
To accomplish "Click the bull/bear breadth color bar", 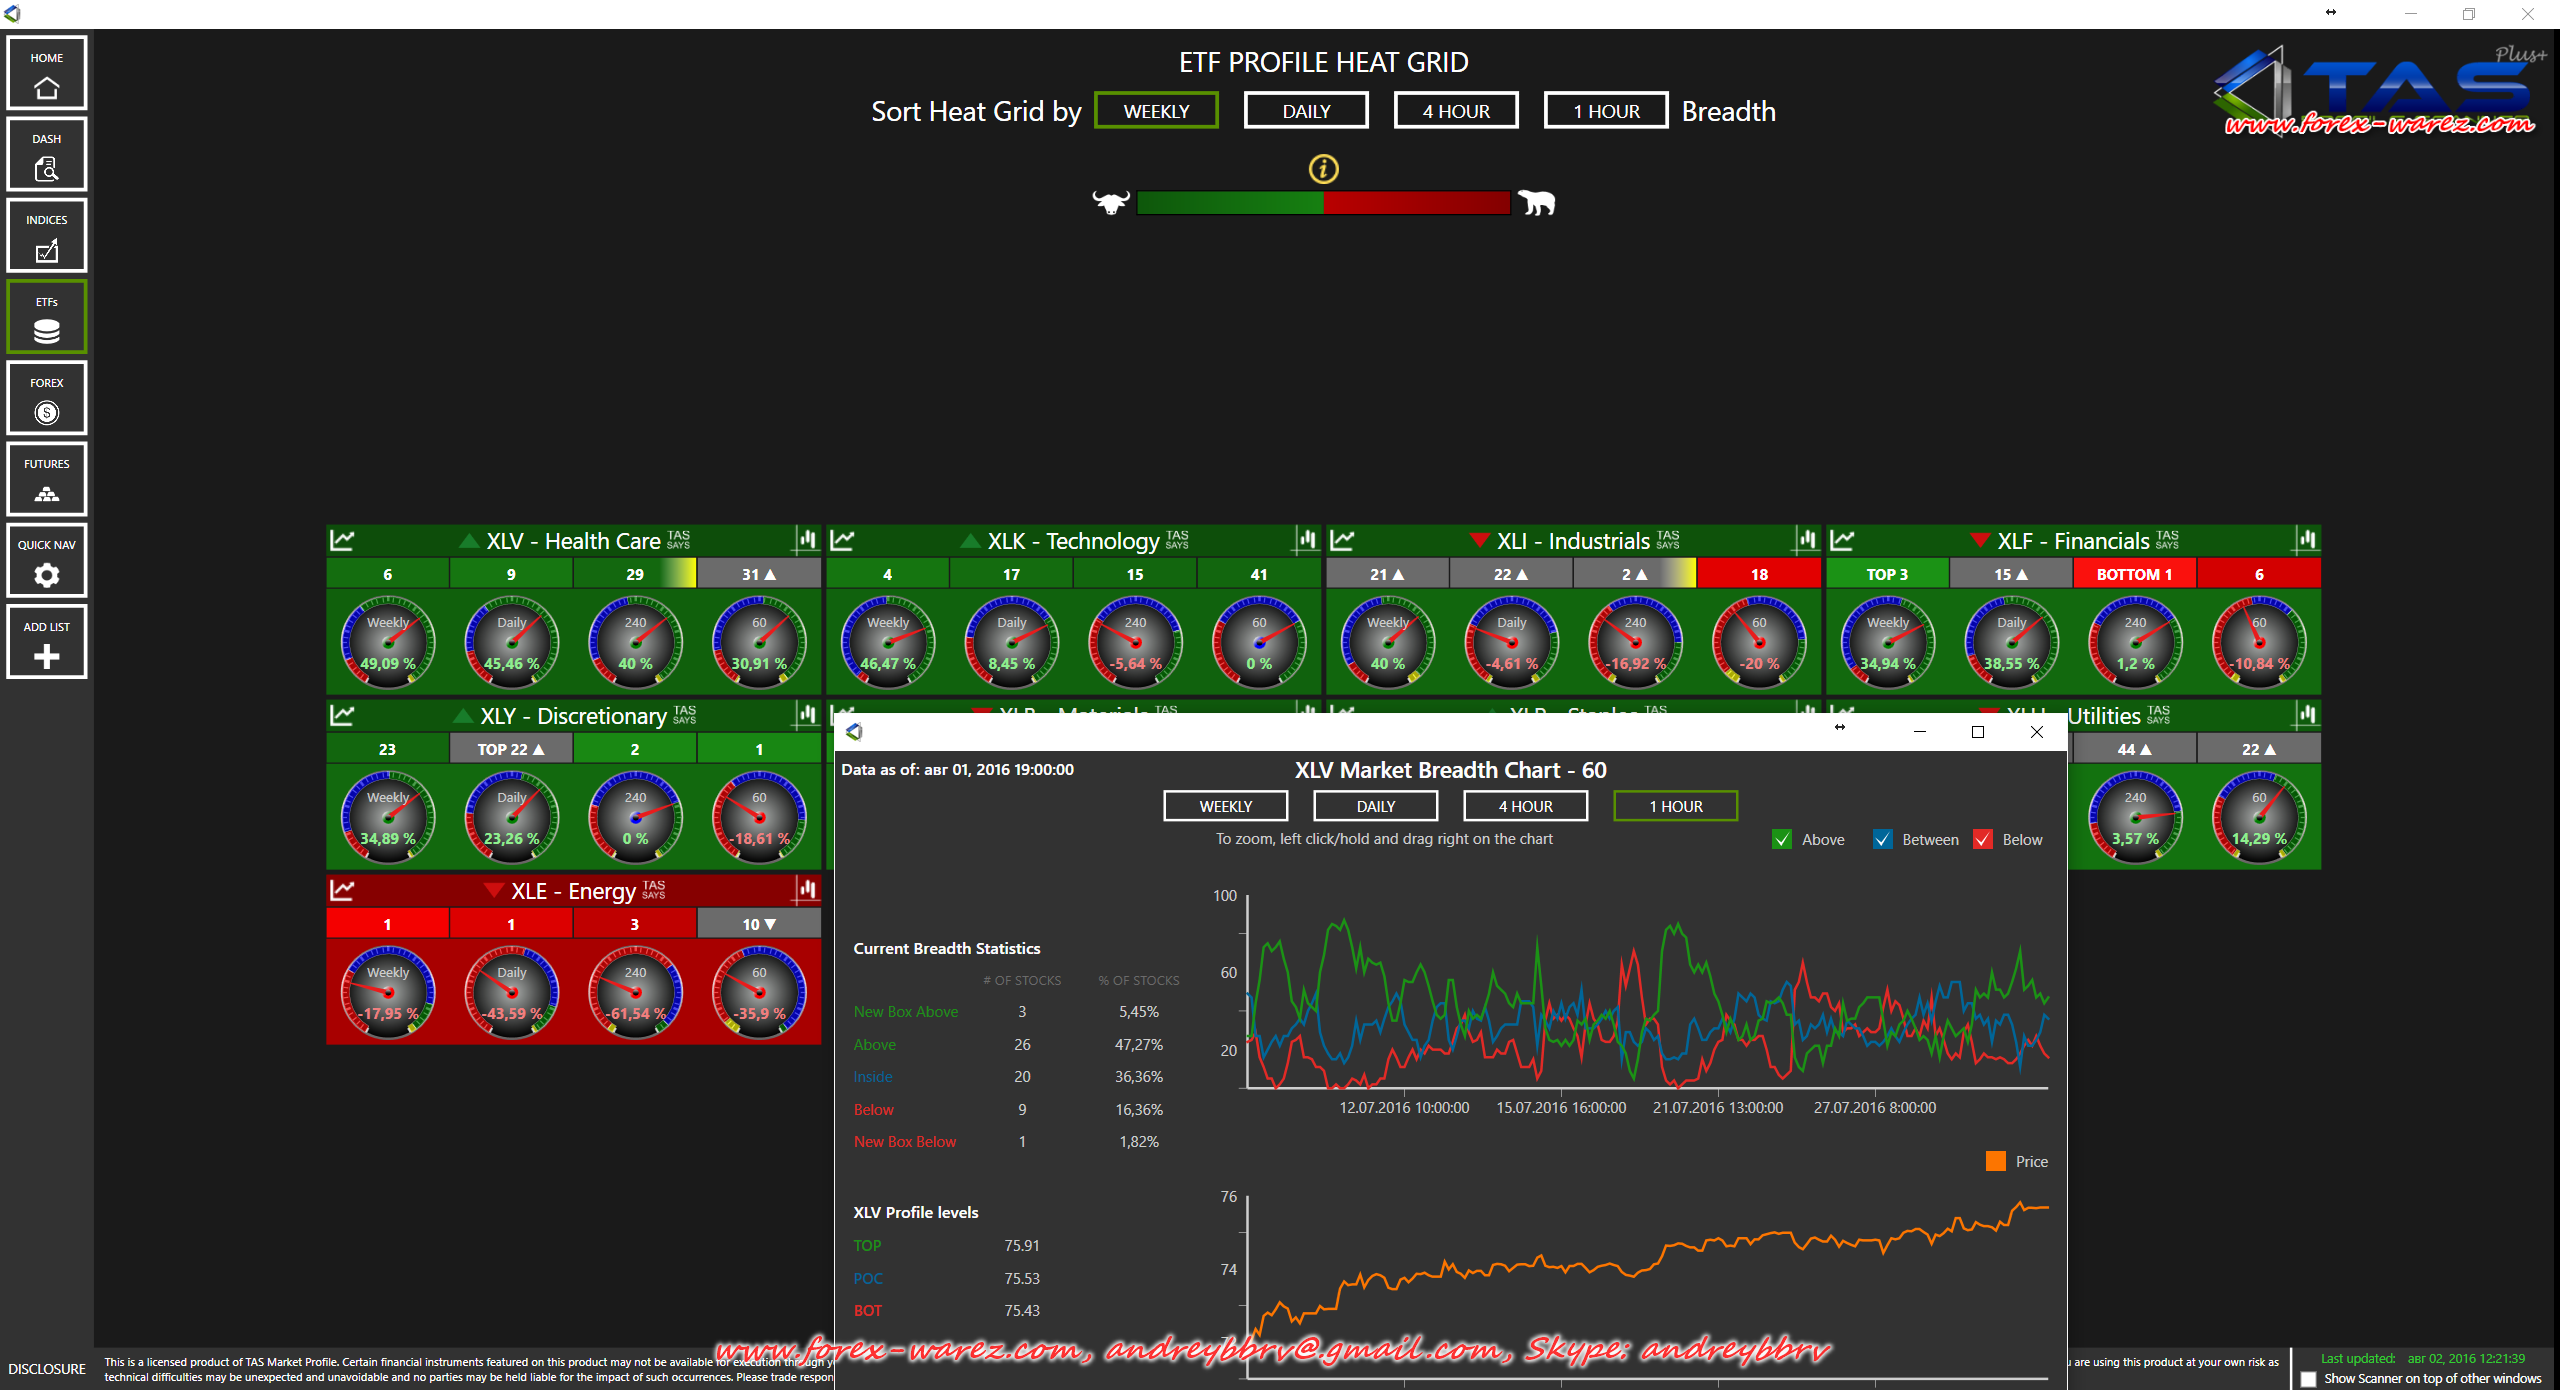I will click(1323, 203).
